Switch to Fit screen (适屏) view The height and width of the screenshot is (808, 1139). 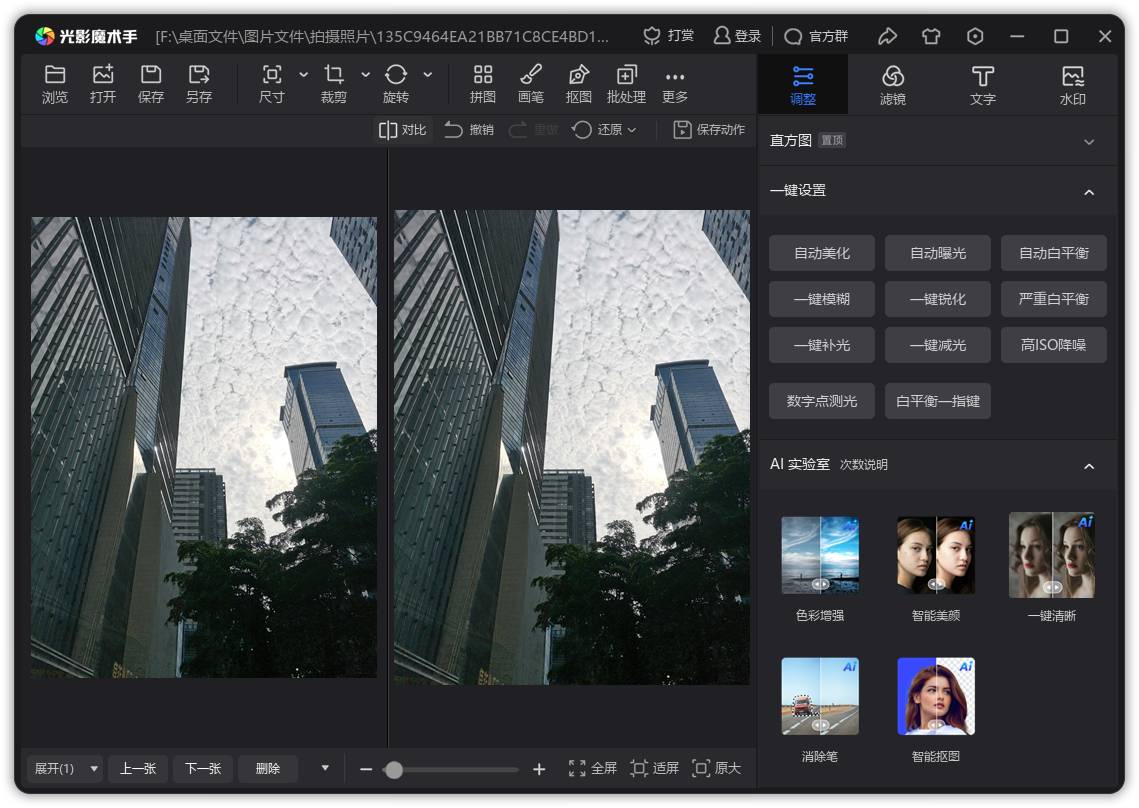(x=655, y=768)
